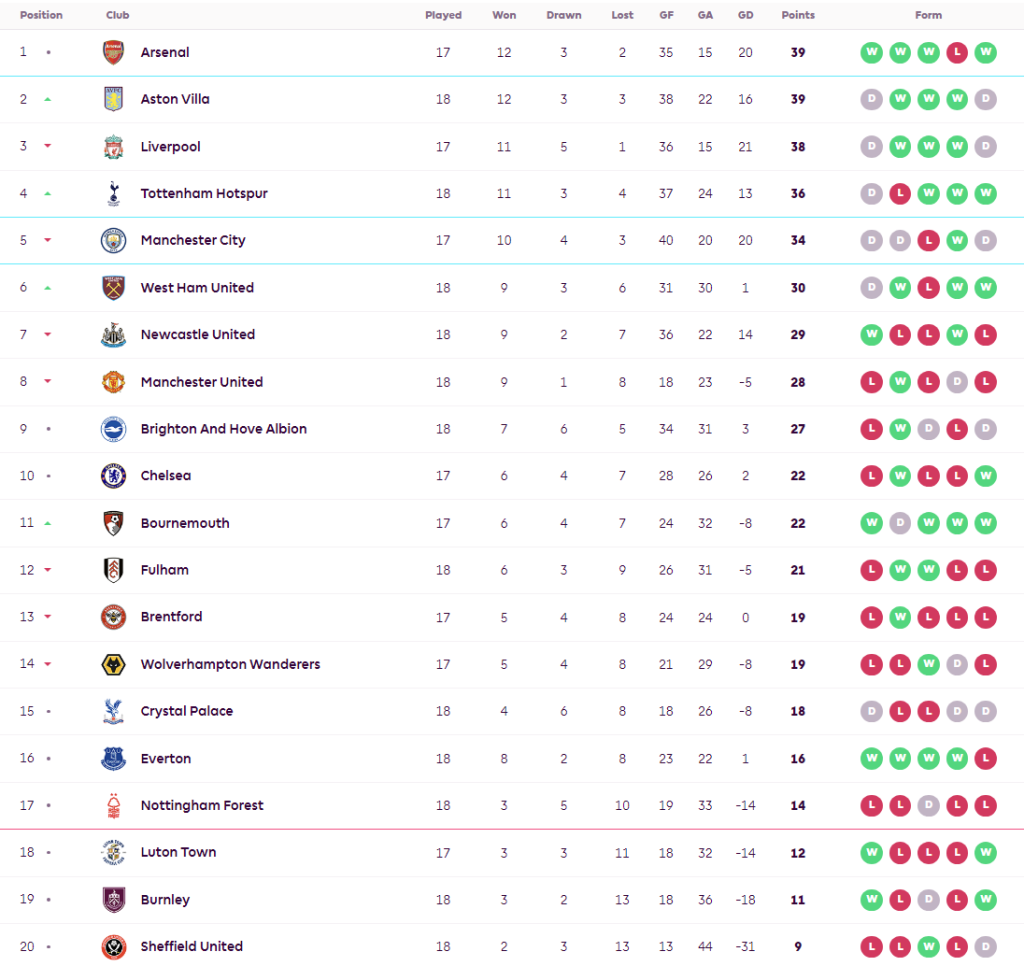Click Manchester City's green win form badge
The width and height of the screenshot is (1024, 966).
click(x=957, y=241)
